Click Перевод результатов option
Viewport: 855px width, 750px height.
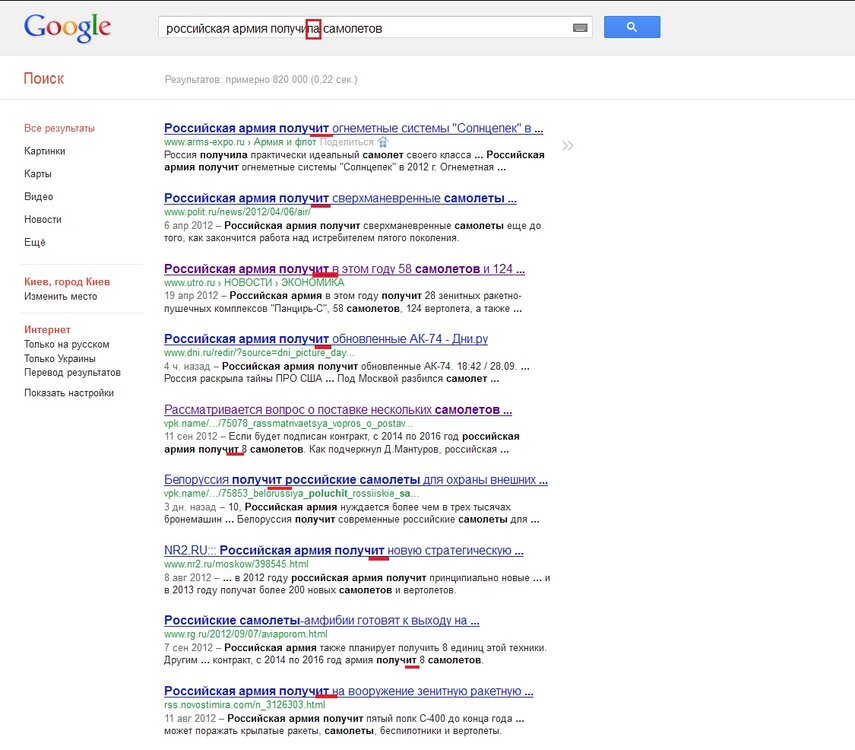pyautogui.click(x=73, y=373)
